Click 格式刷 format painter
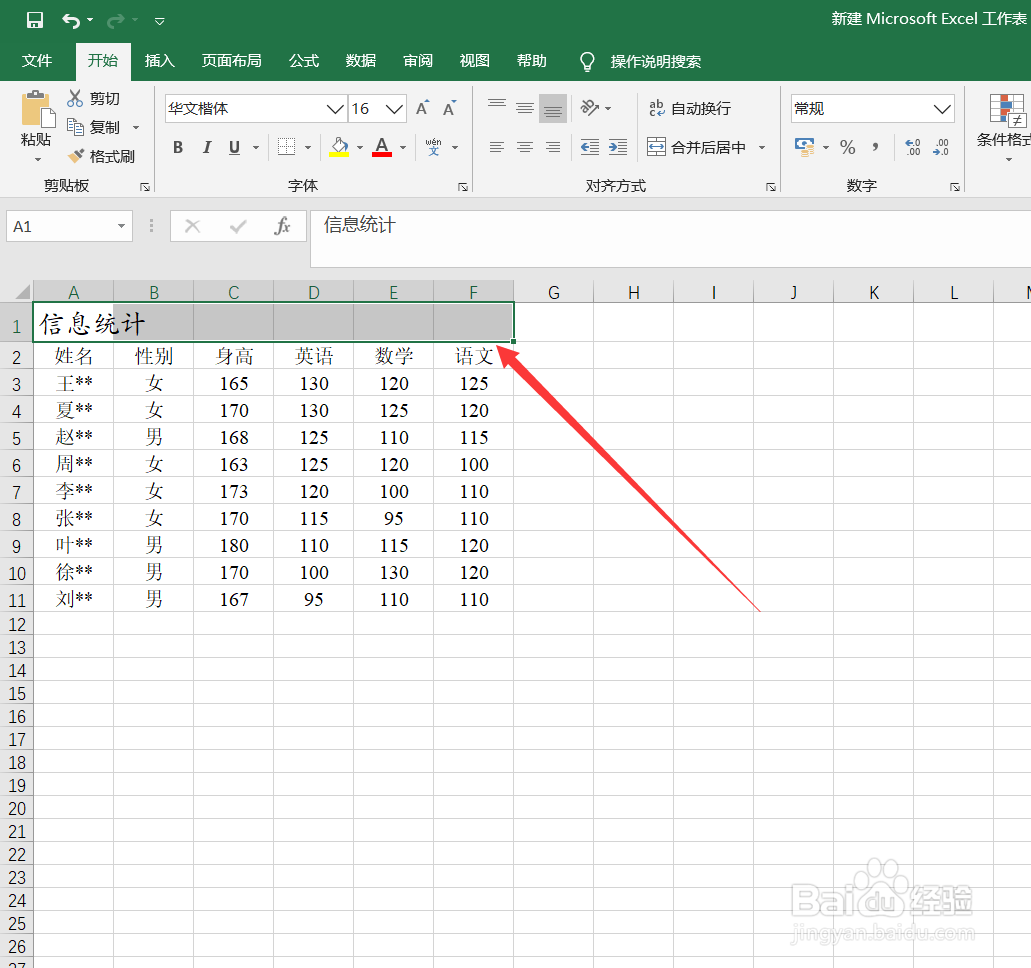Screen dimensions: 1031x968 coord(101,156)
